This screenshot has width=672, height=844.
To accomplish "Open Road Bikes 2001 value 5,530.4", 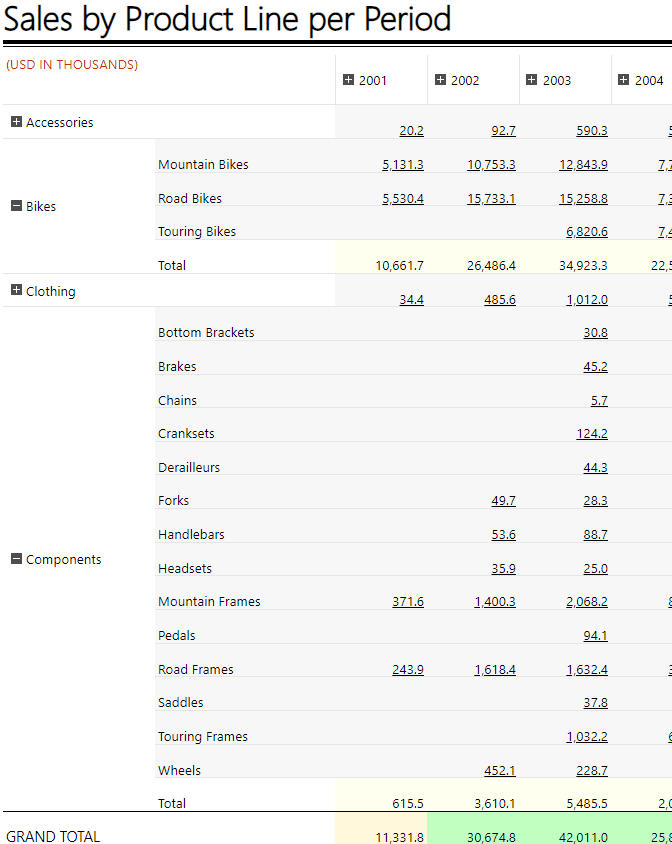I will coord(403,199).
